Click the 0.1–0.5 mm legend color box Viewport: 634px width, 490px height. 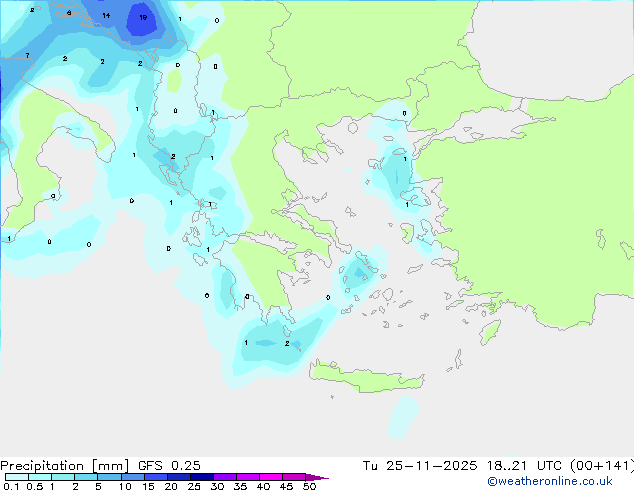17,477
